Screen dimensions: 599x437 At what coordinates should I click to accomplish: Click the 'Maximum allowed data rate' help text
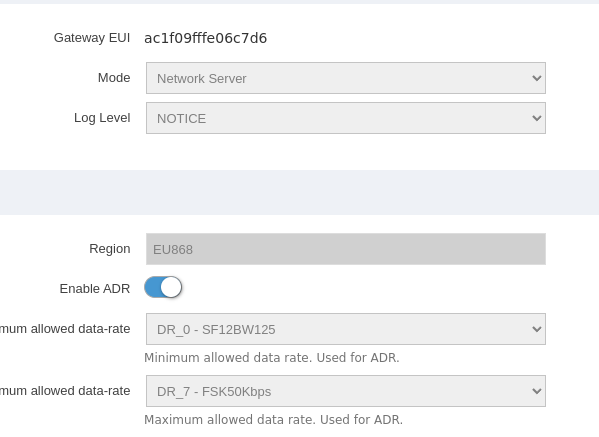click(274, 420)
